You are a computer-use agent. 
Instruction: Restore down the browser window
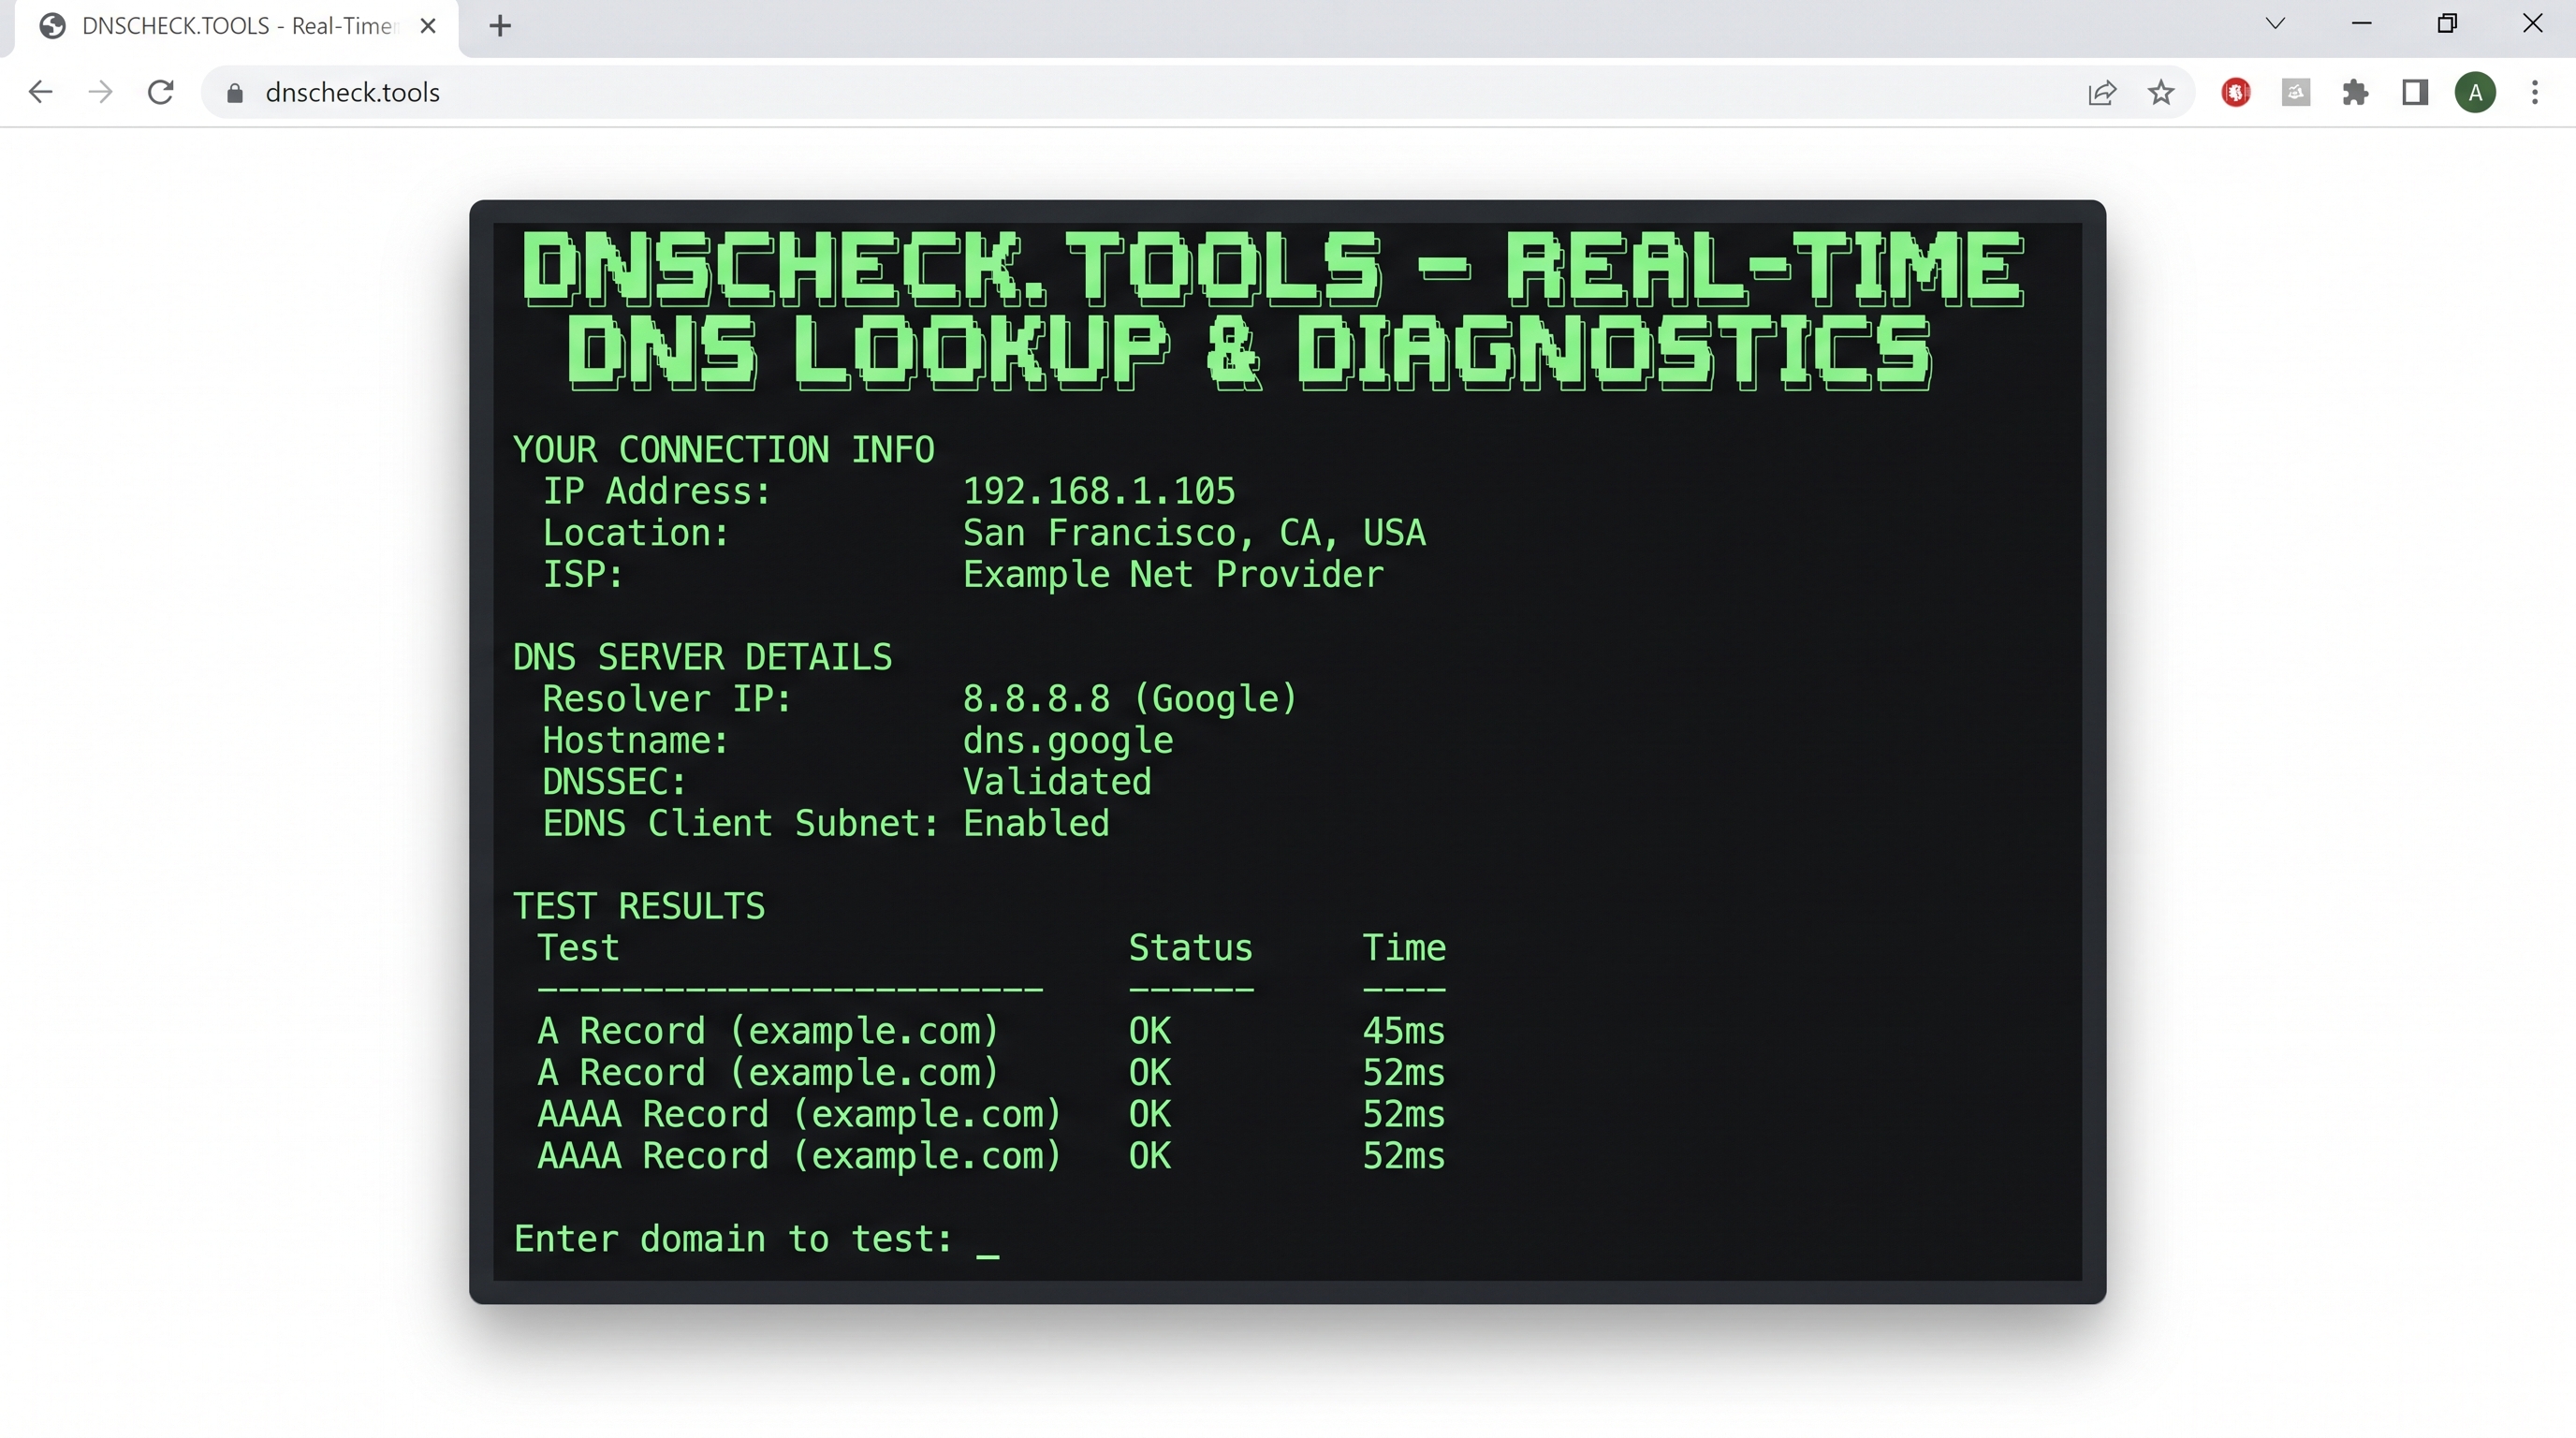pos(2447,23)
